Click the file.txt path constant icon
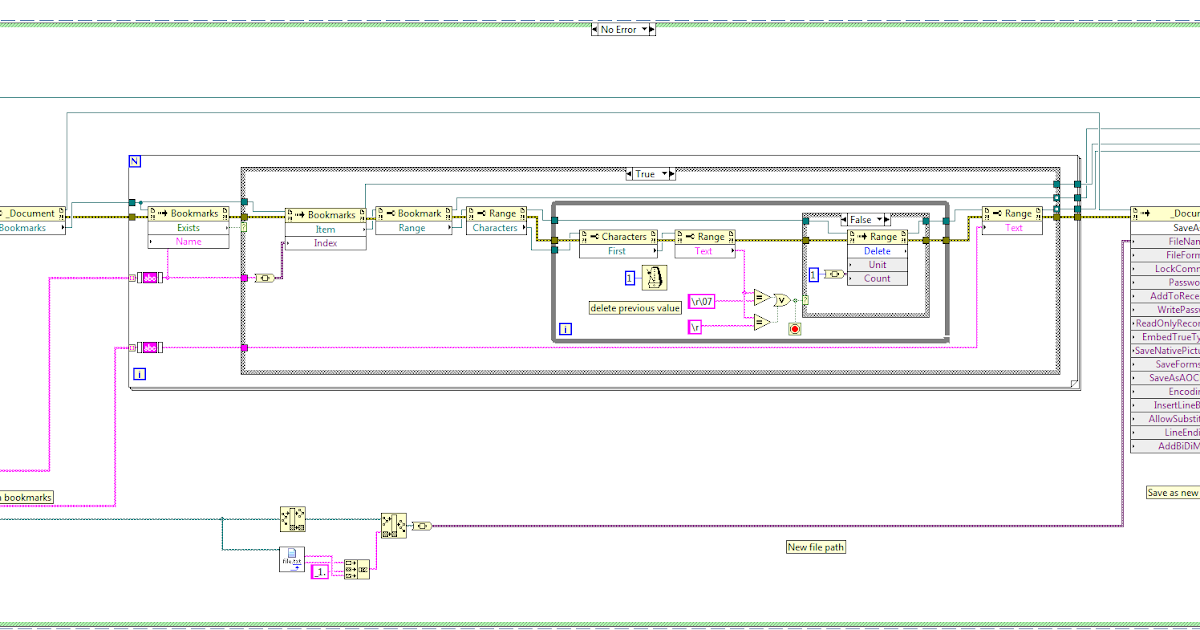This screenshot has height=630, width=1200. pos(291,558)
